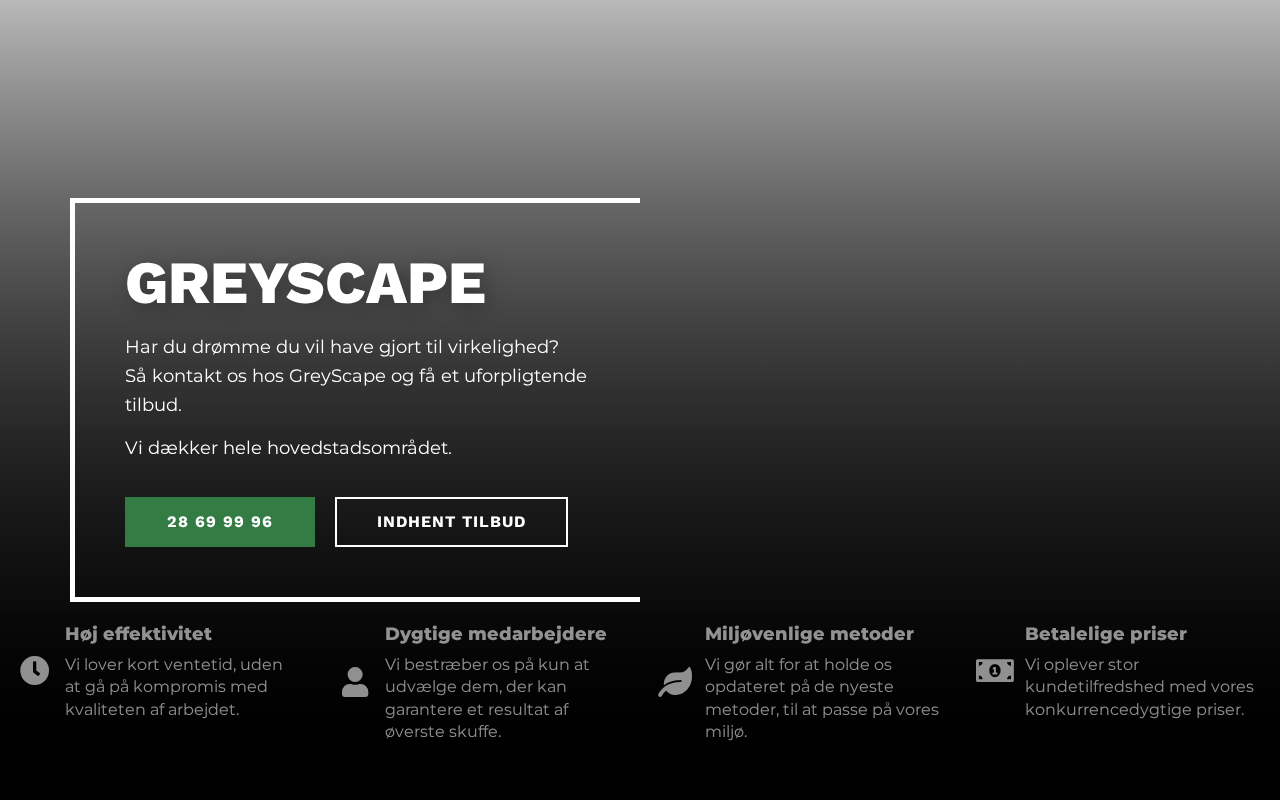Open the Indhent Tilbud outlined button
Viewport: 1280px width, 800px height.
tap(451, 522)
